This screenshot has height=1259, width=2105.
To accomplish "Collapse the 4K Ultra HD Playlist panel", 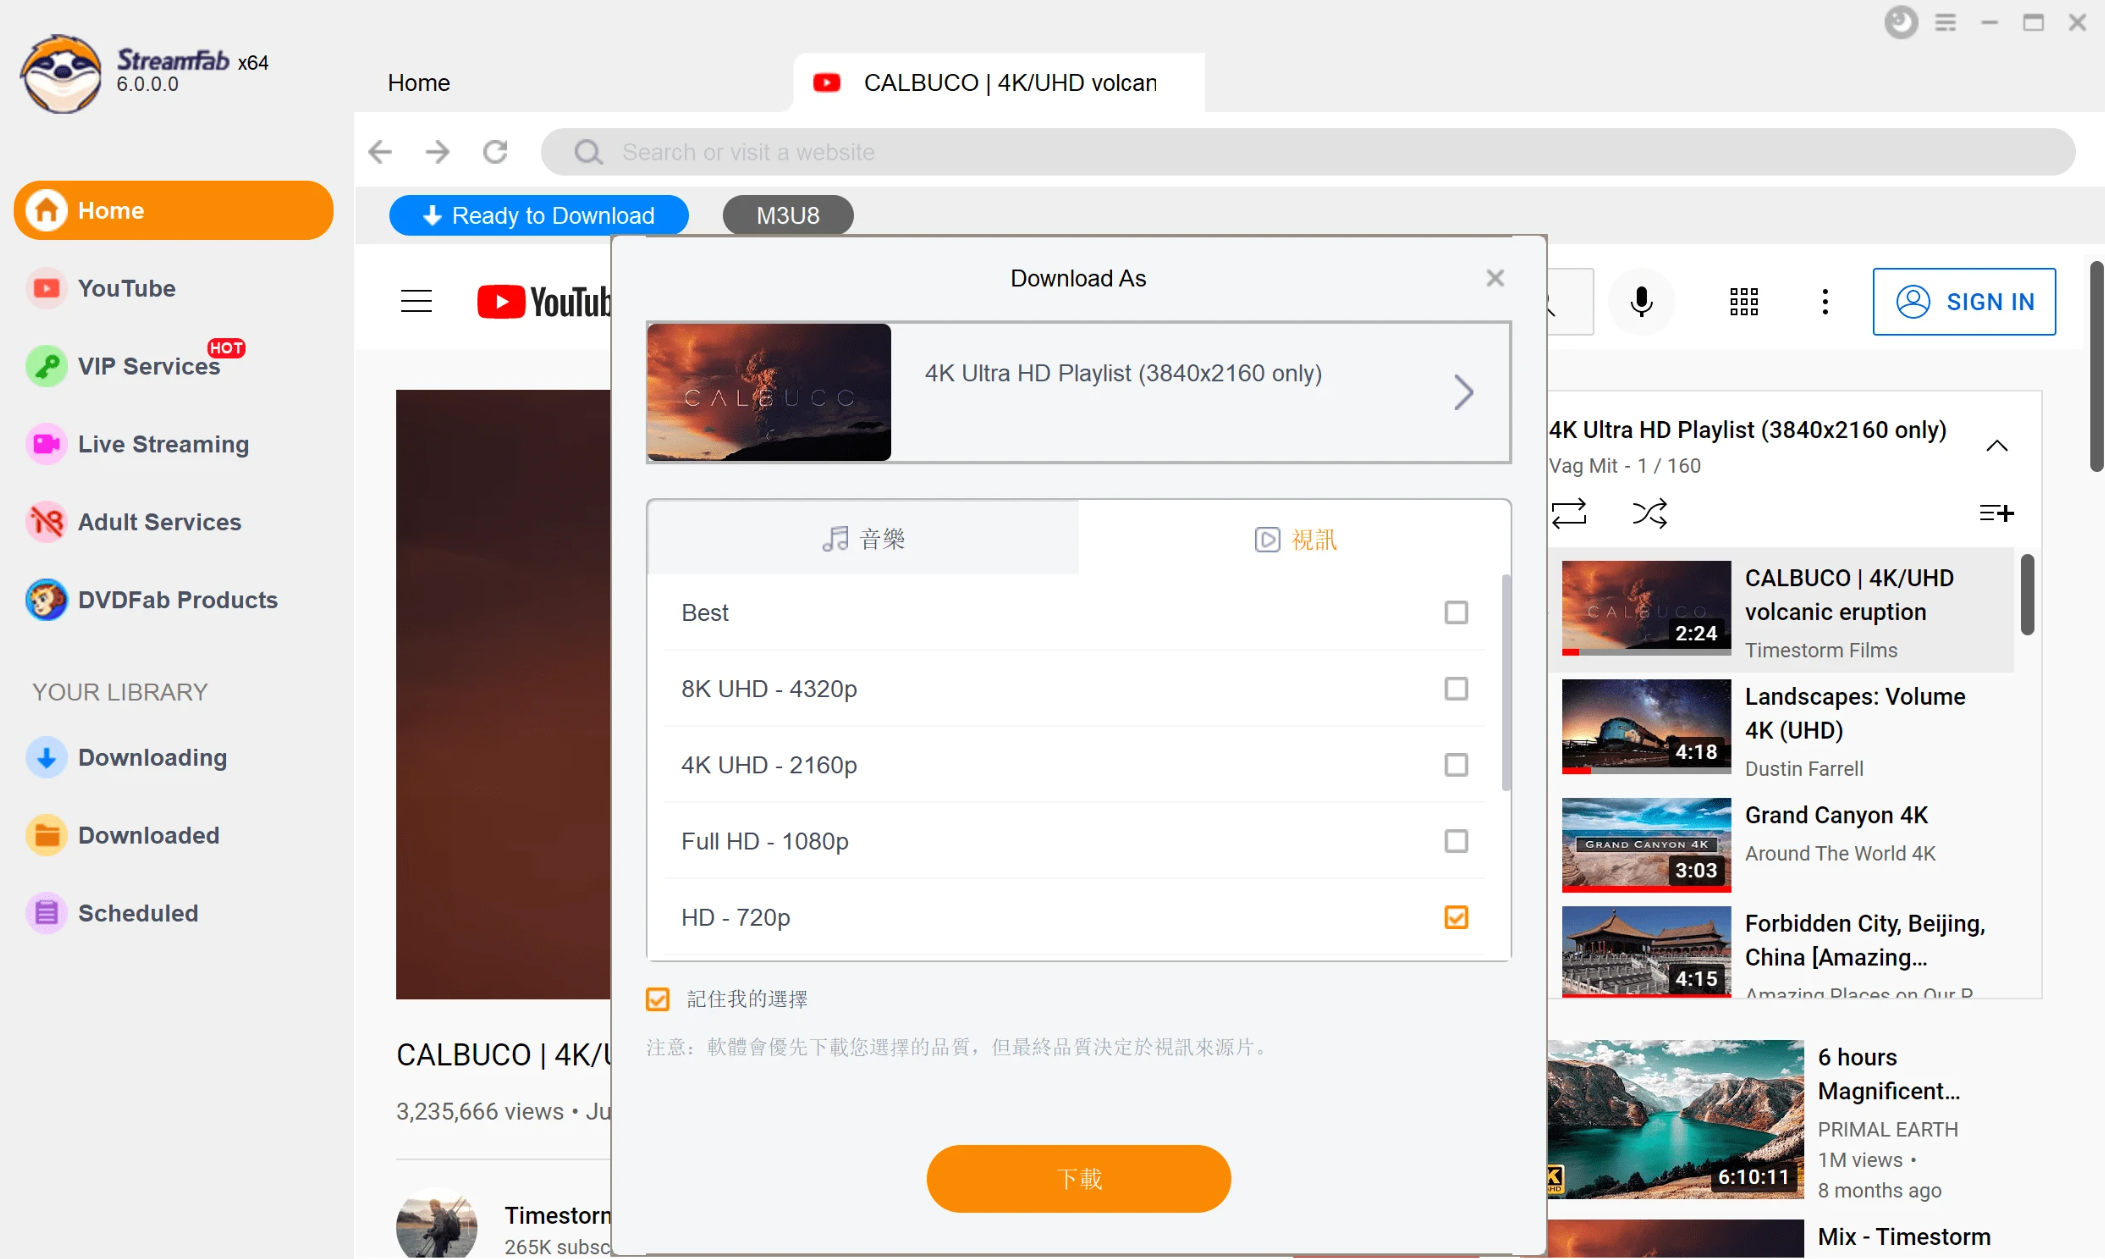I will [1997, 446].
